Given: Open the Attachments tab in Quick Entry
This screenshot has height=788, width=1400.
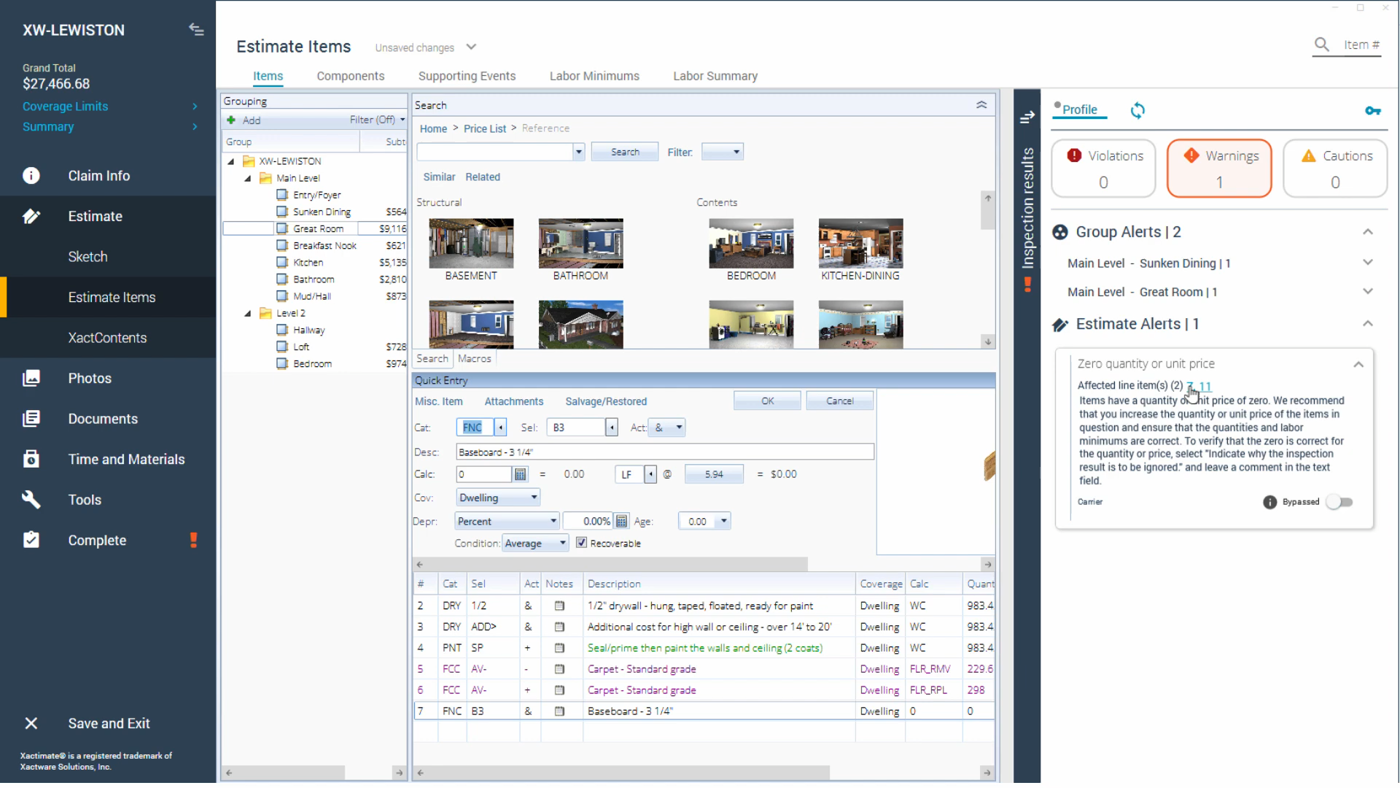Looking at the screenshot, I should [514, 401].
